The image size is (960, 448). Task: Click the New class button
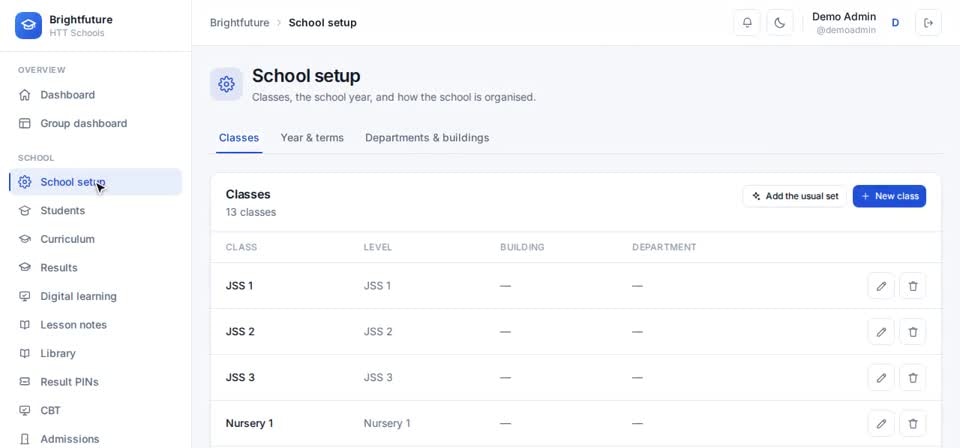[x=889, y=196]
